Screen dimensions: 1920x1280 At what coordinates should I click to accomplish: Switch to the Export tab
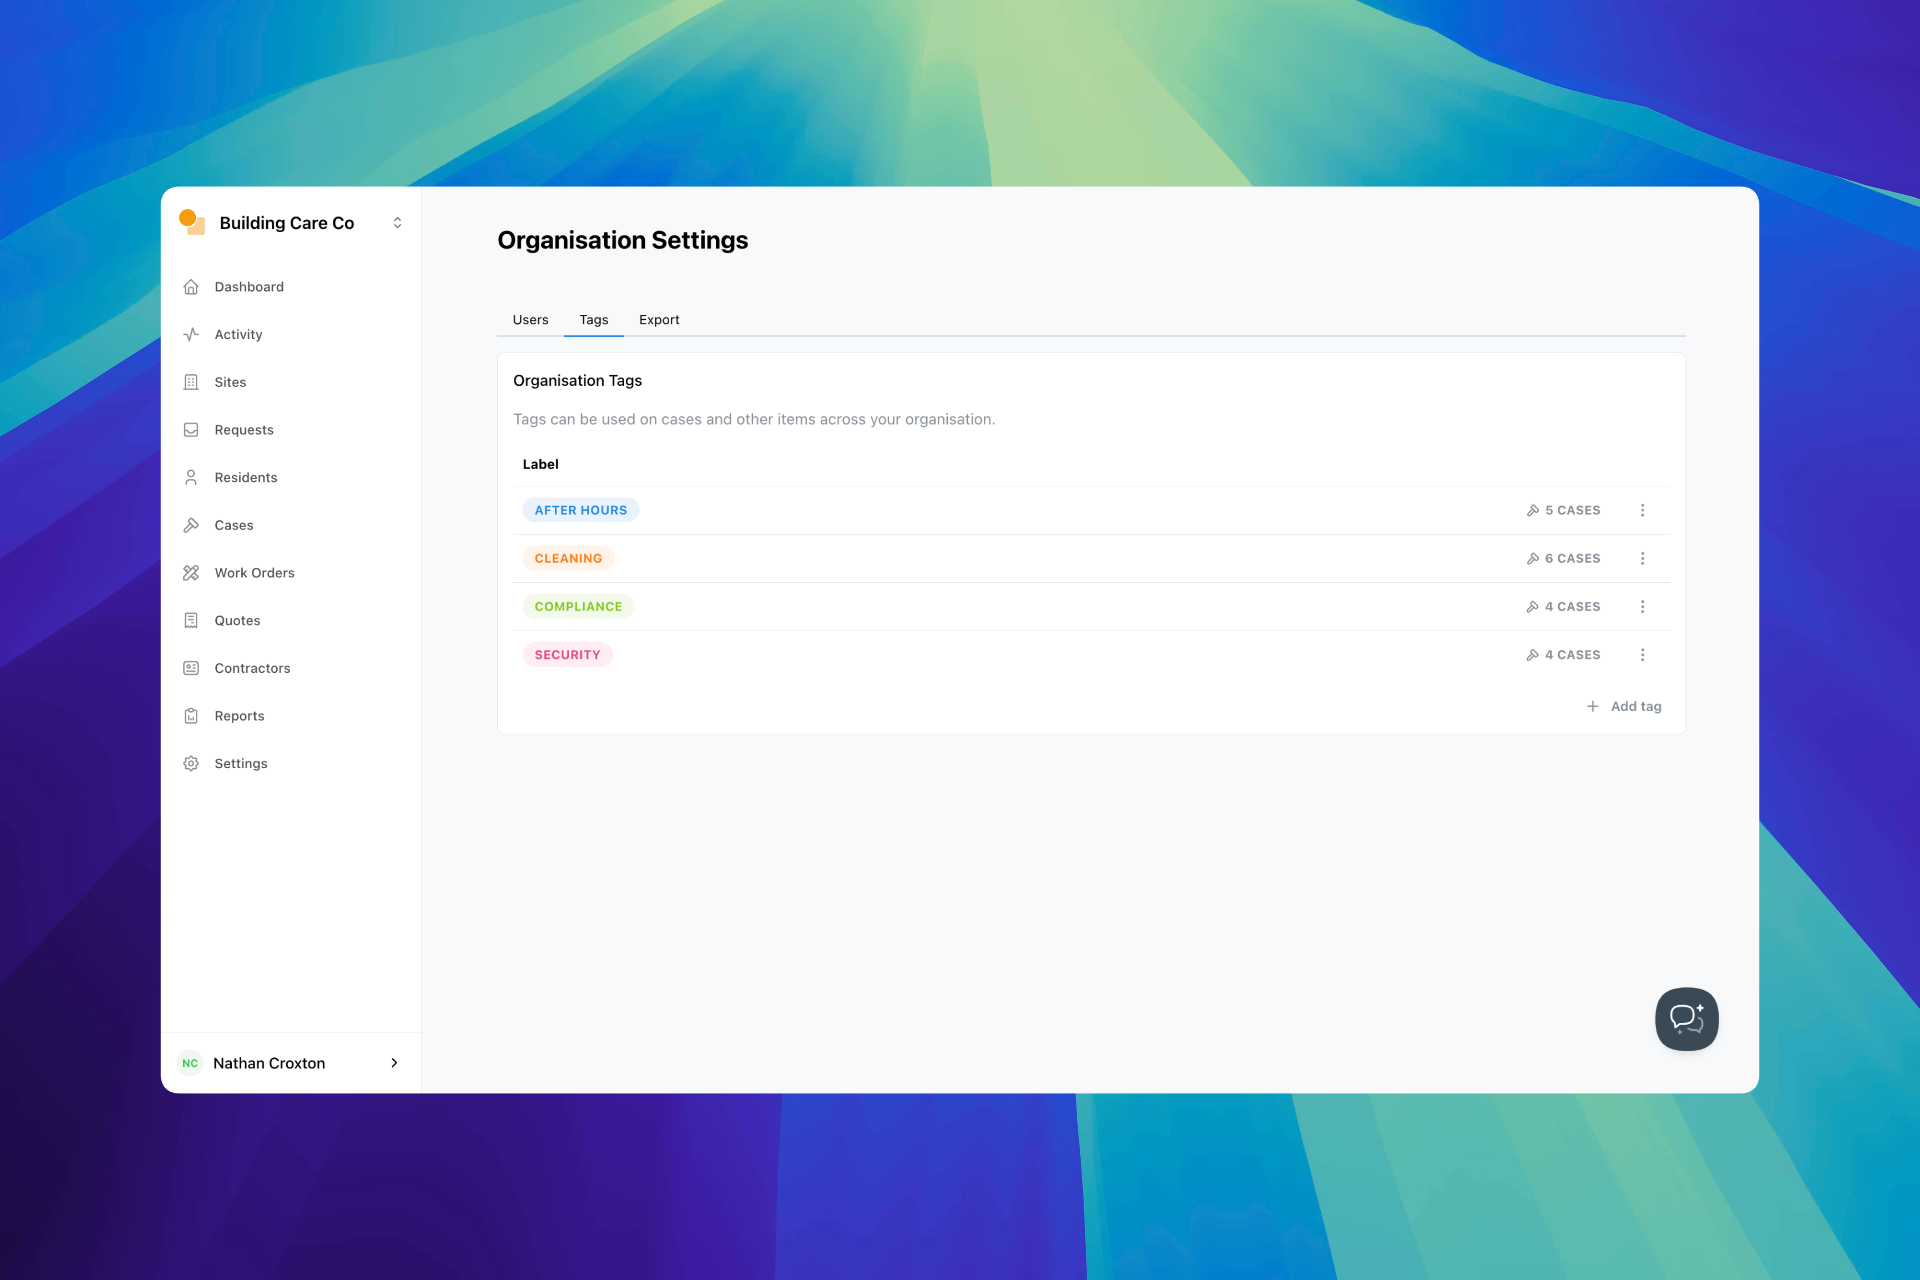[x=659, y=320]
